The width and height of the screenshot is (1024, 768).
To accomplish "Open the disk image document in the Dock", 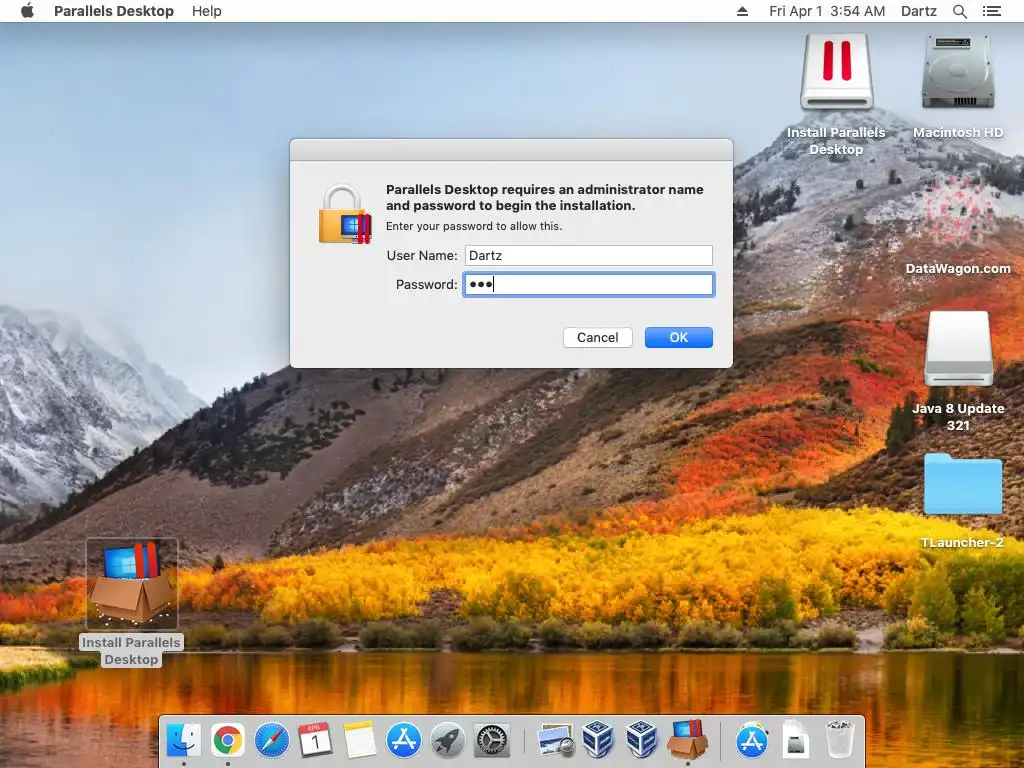I will 796,741.
